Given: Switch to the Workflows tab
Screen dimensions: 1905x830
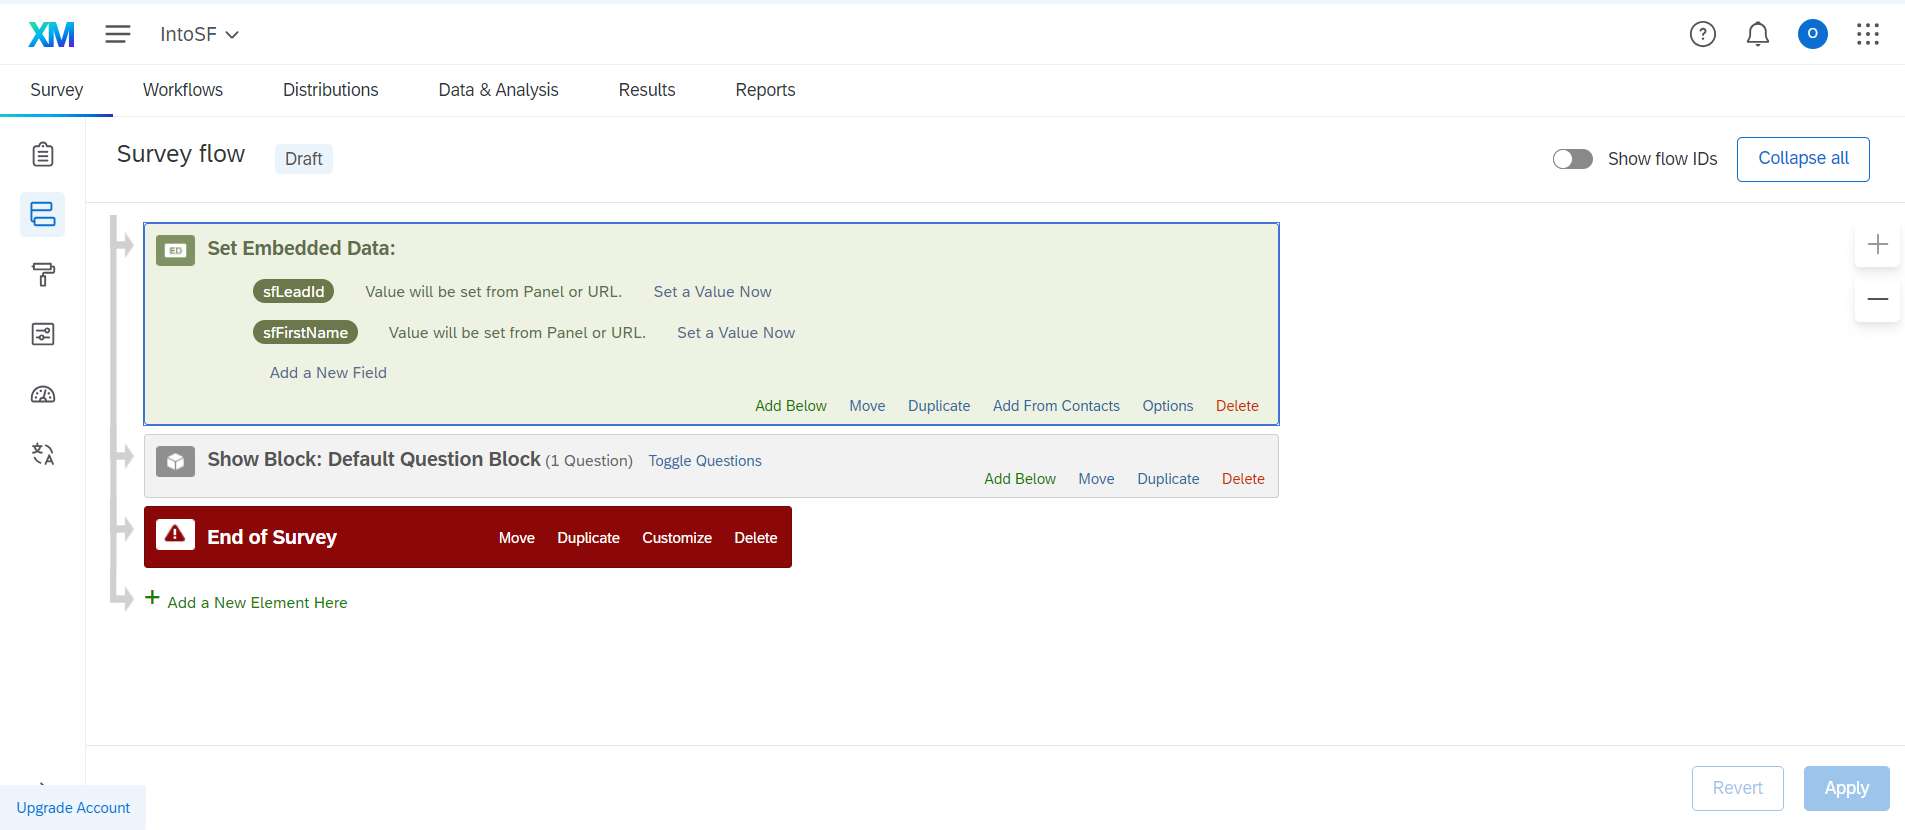Looking at the screenshot, I should point(183,90).
